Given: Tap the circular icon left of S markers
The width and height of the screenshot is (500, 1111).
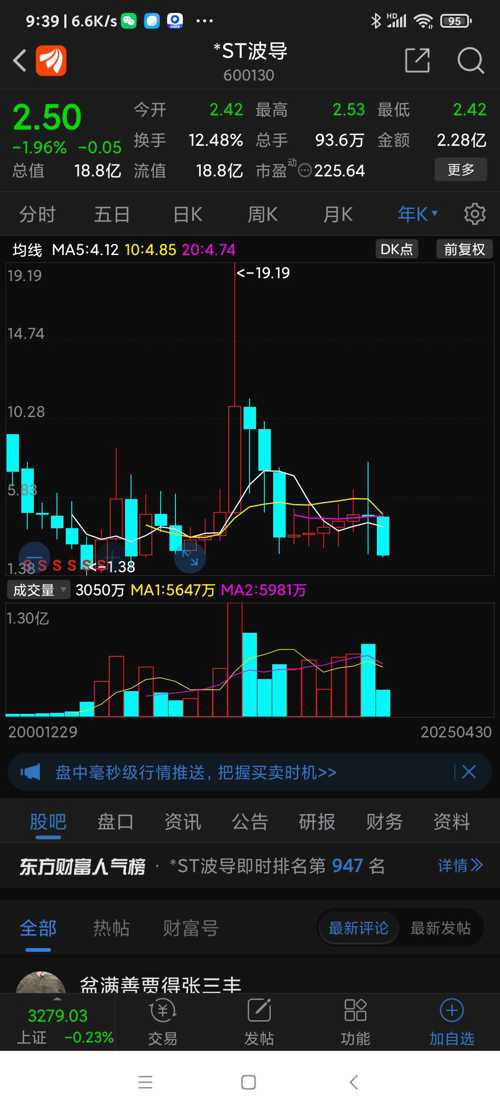Looking at the screenshot, I should point(33,556).
